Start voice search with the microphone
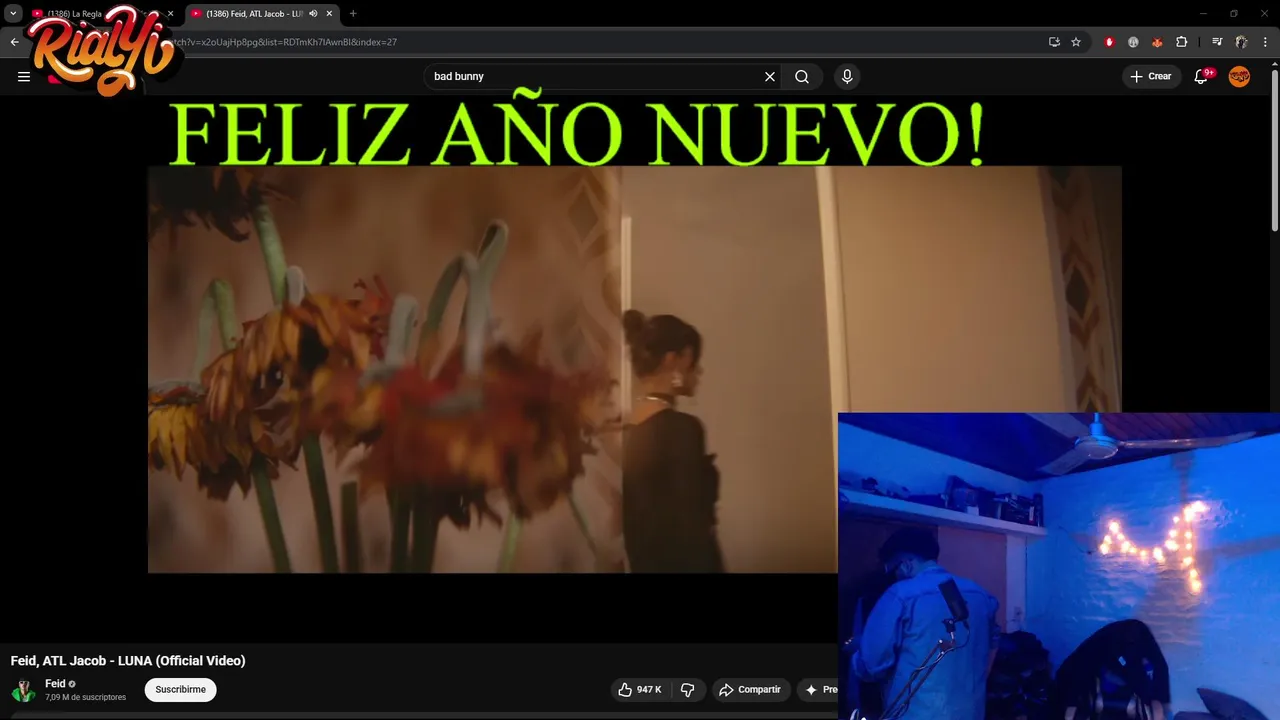 click(x=847, y=77)
